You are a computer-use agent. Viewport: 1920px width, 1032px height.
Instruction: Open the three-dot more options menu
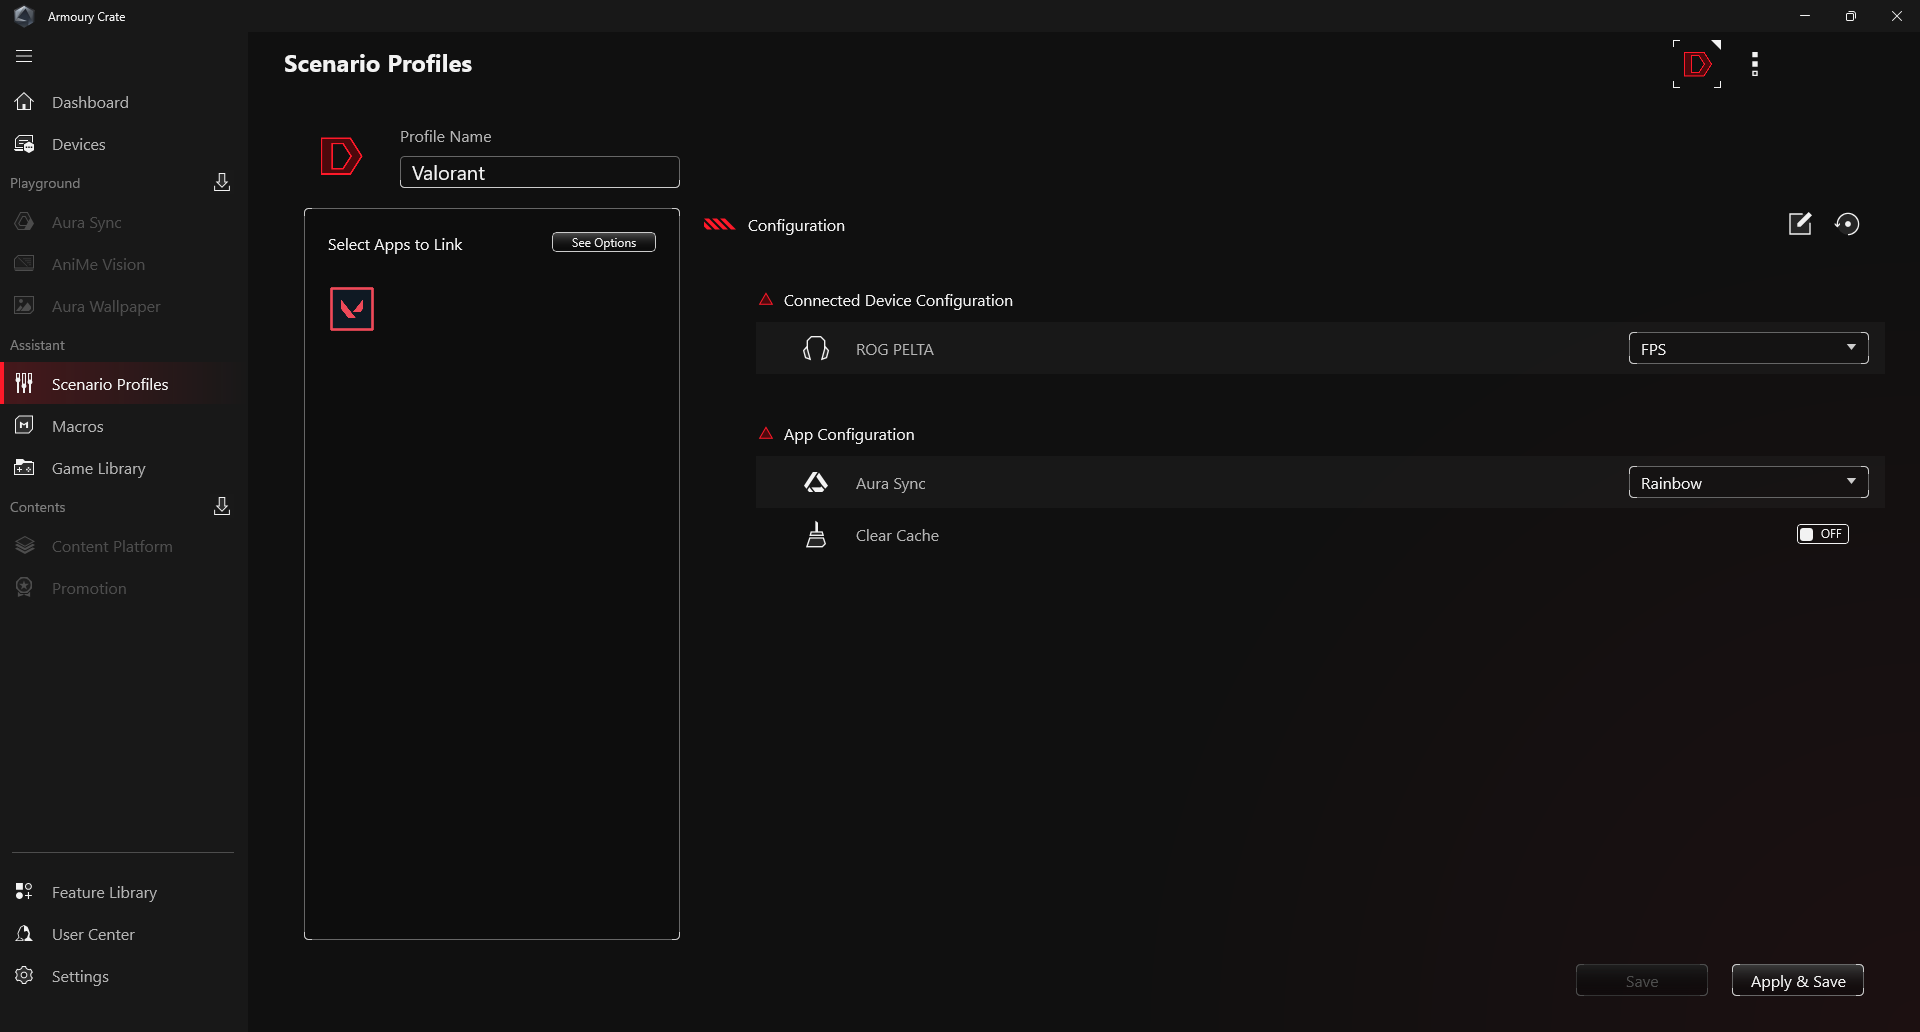[1755, 64]
